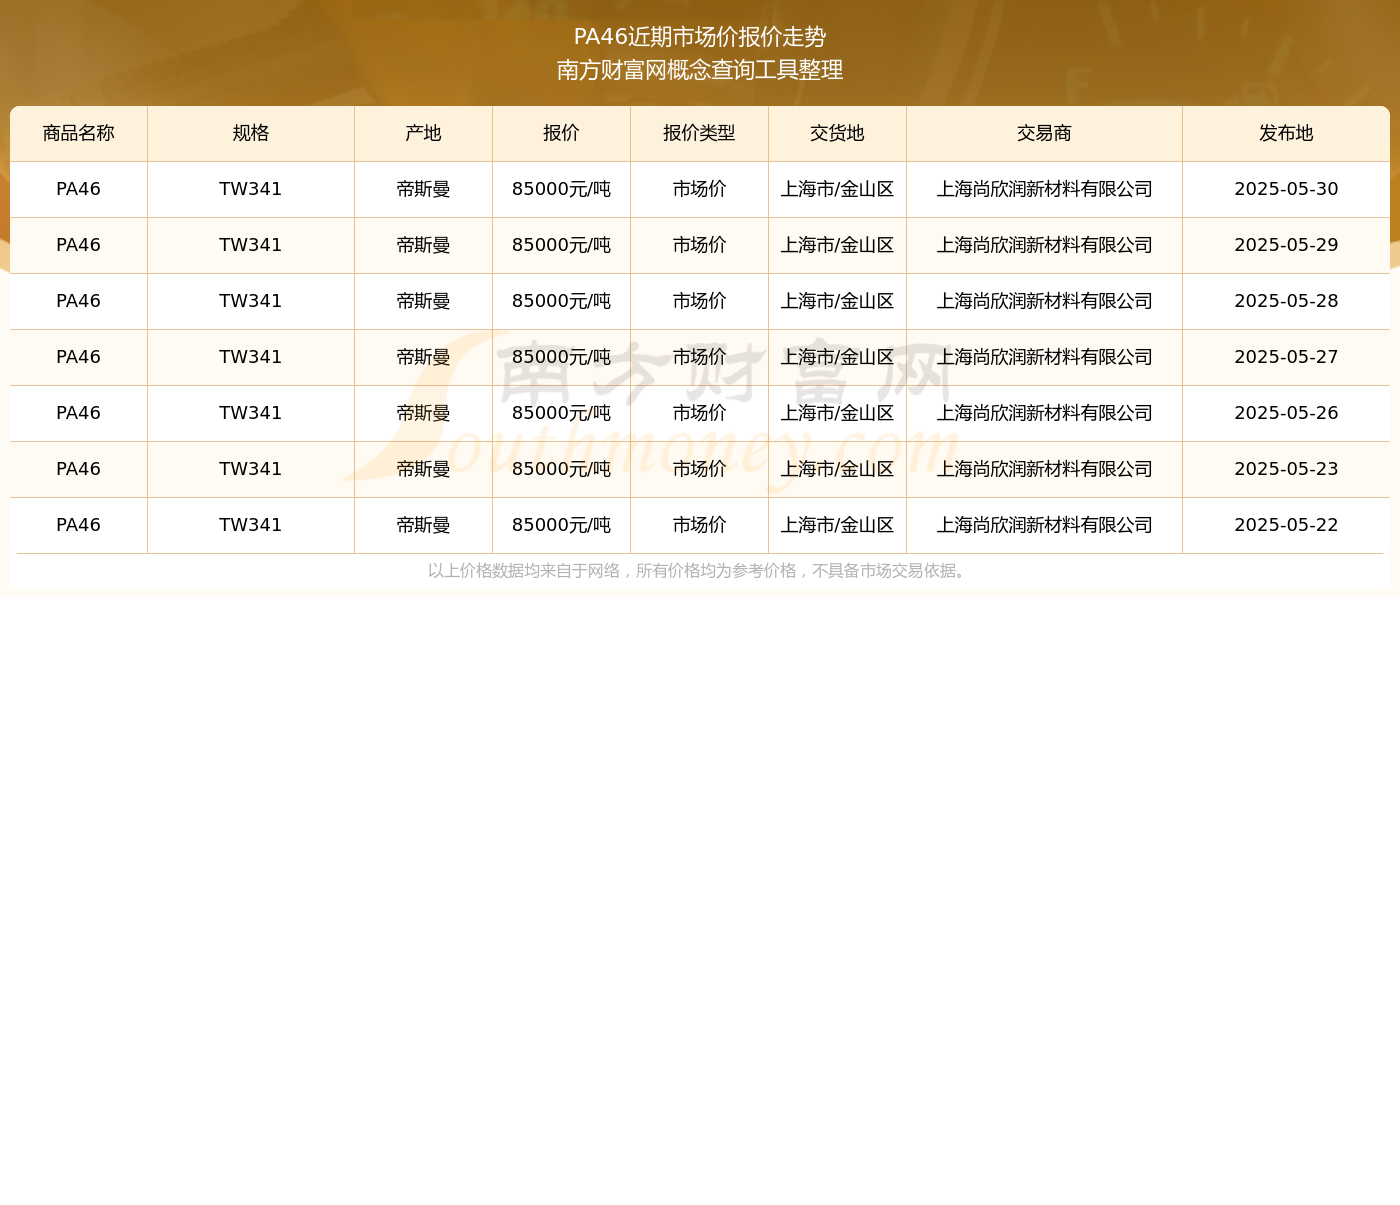
Task: Click the date 2025-05-26
Action: coord(1286,413)
